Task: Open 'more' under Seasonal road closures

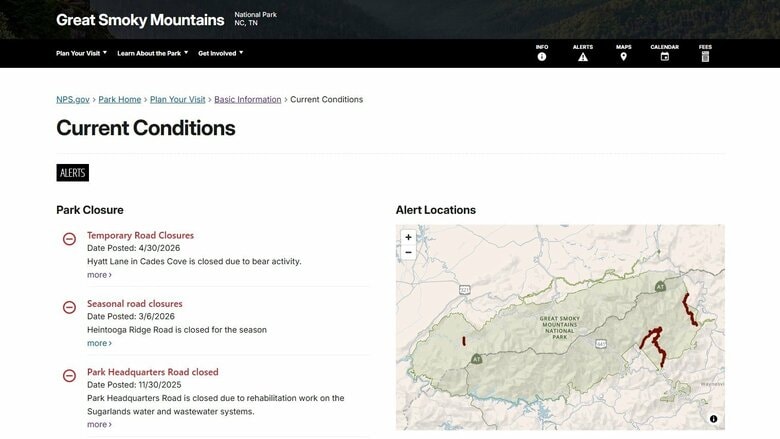Action: tap(99, 343)
